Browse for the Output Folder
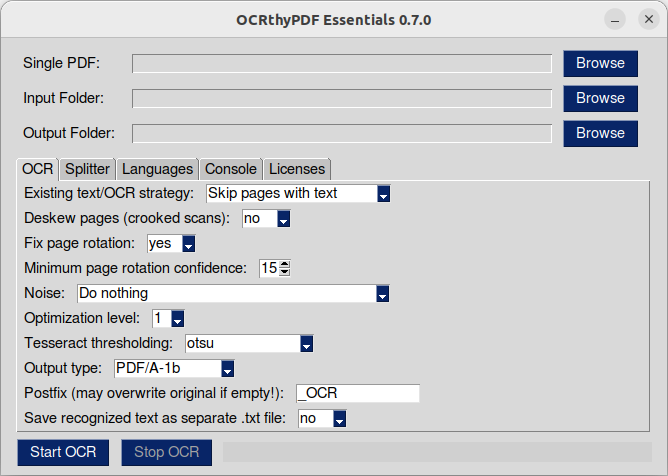The image size is (668, 476). pos(600,133)
